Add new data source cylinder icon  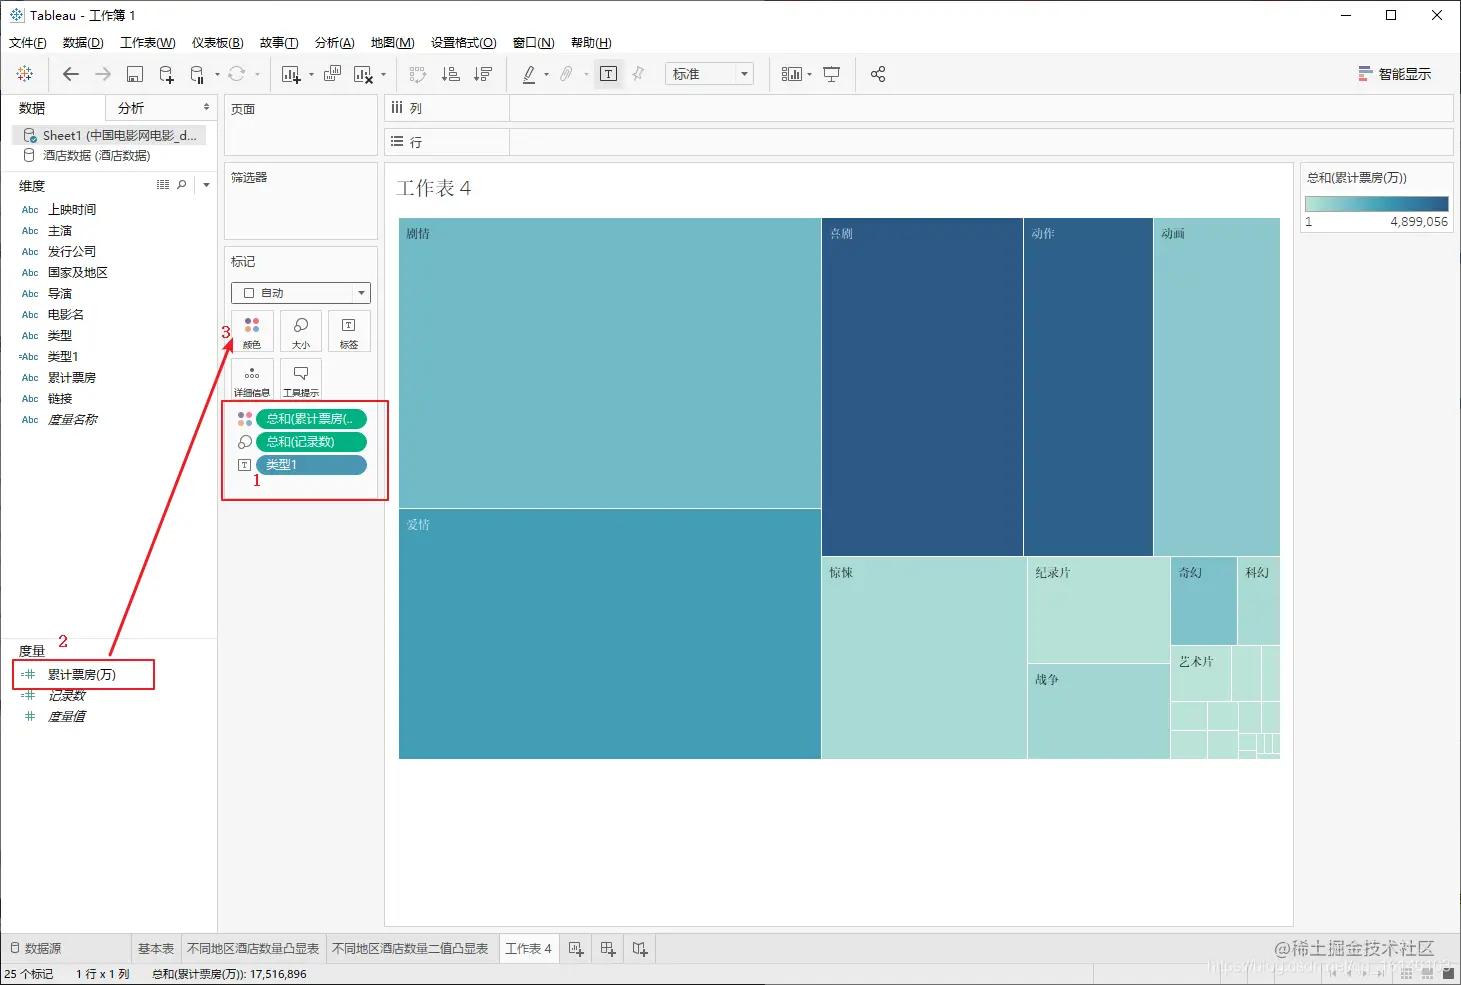167,74
